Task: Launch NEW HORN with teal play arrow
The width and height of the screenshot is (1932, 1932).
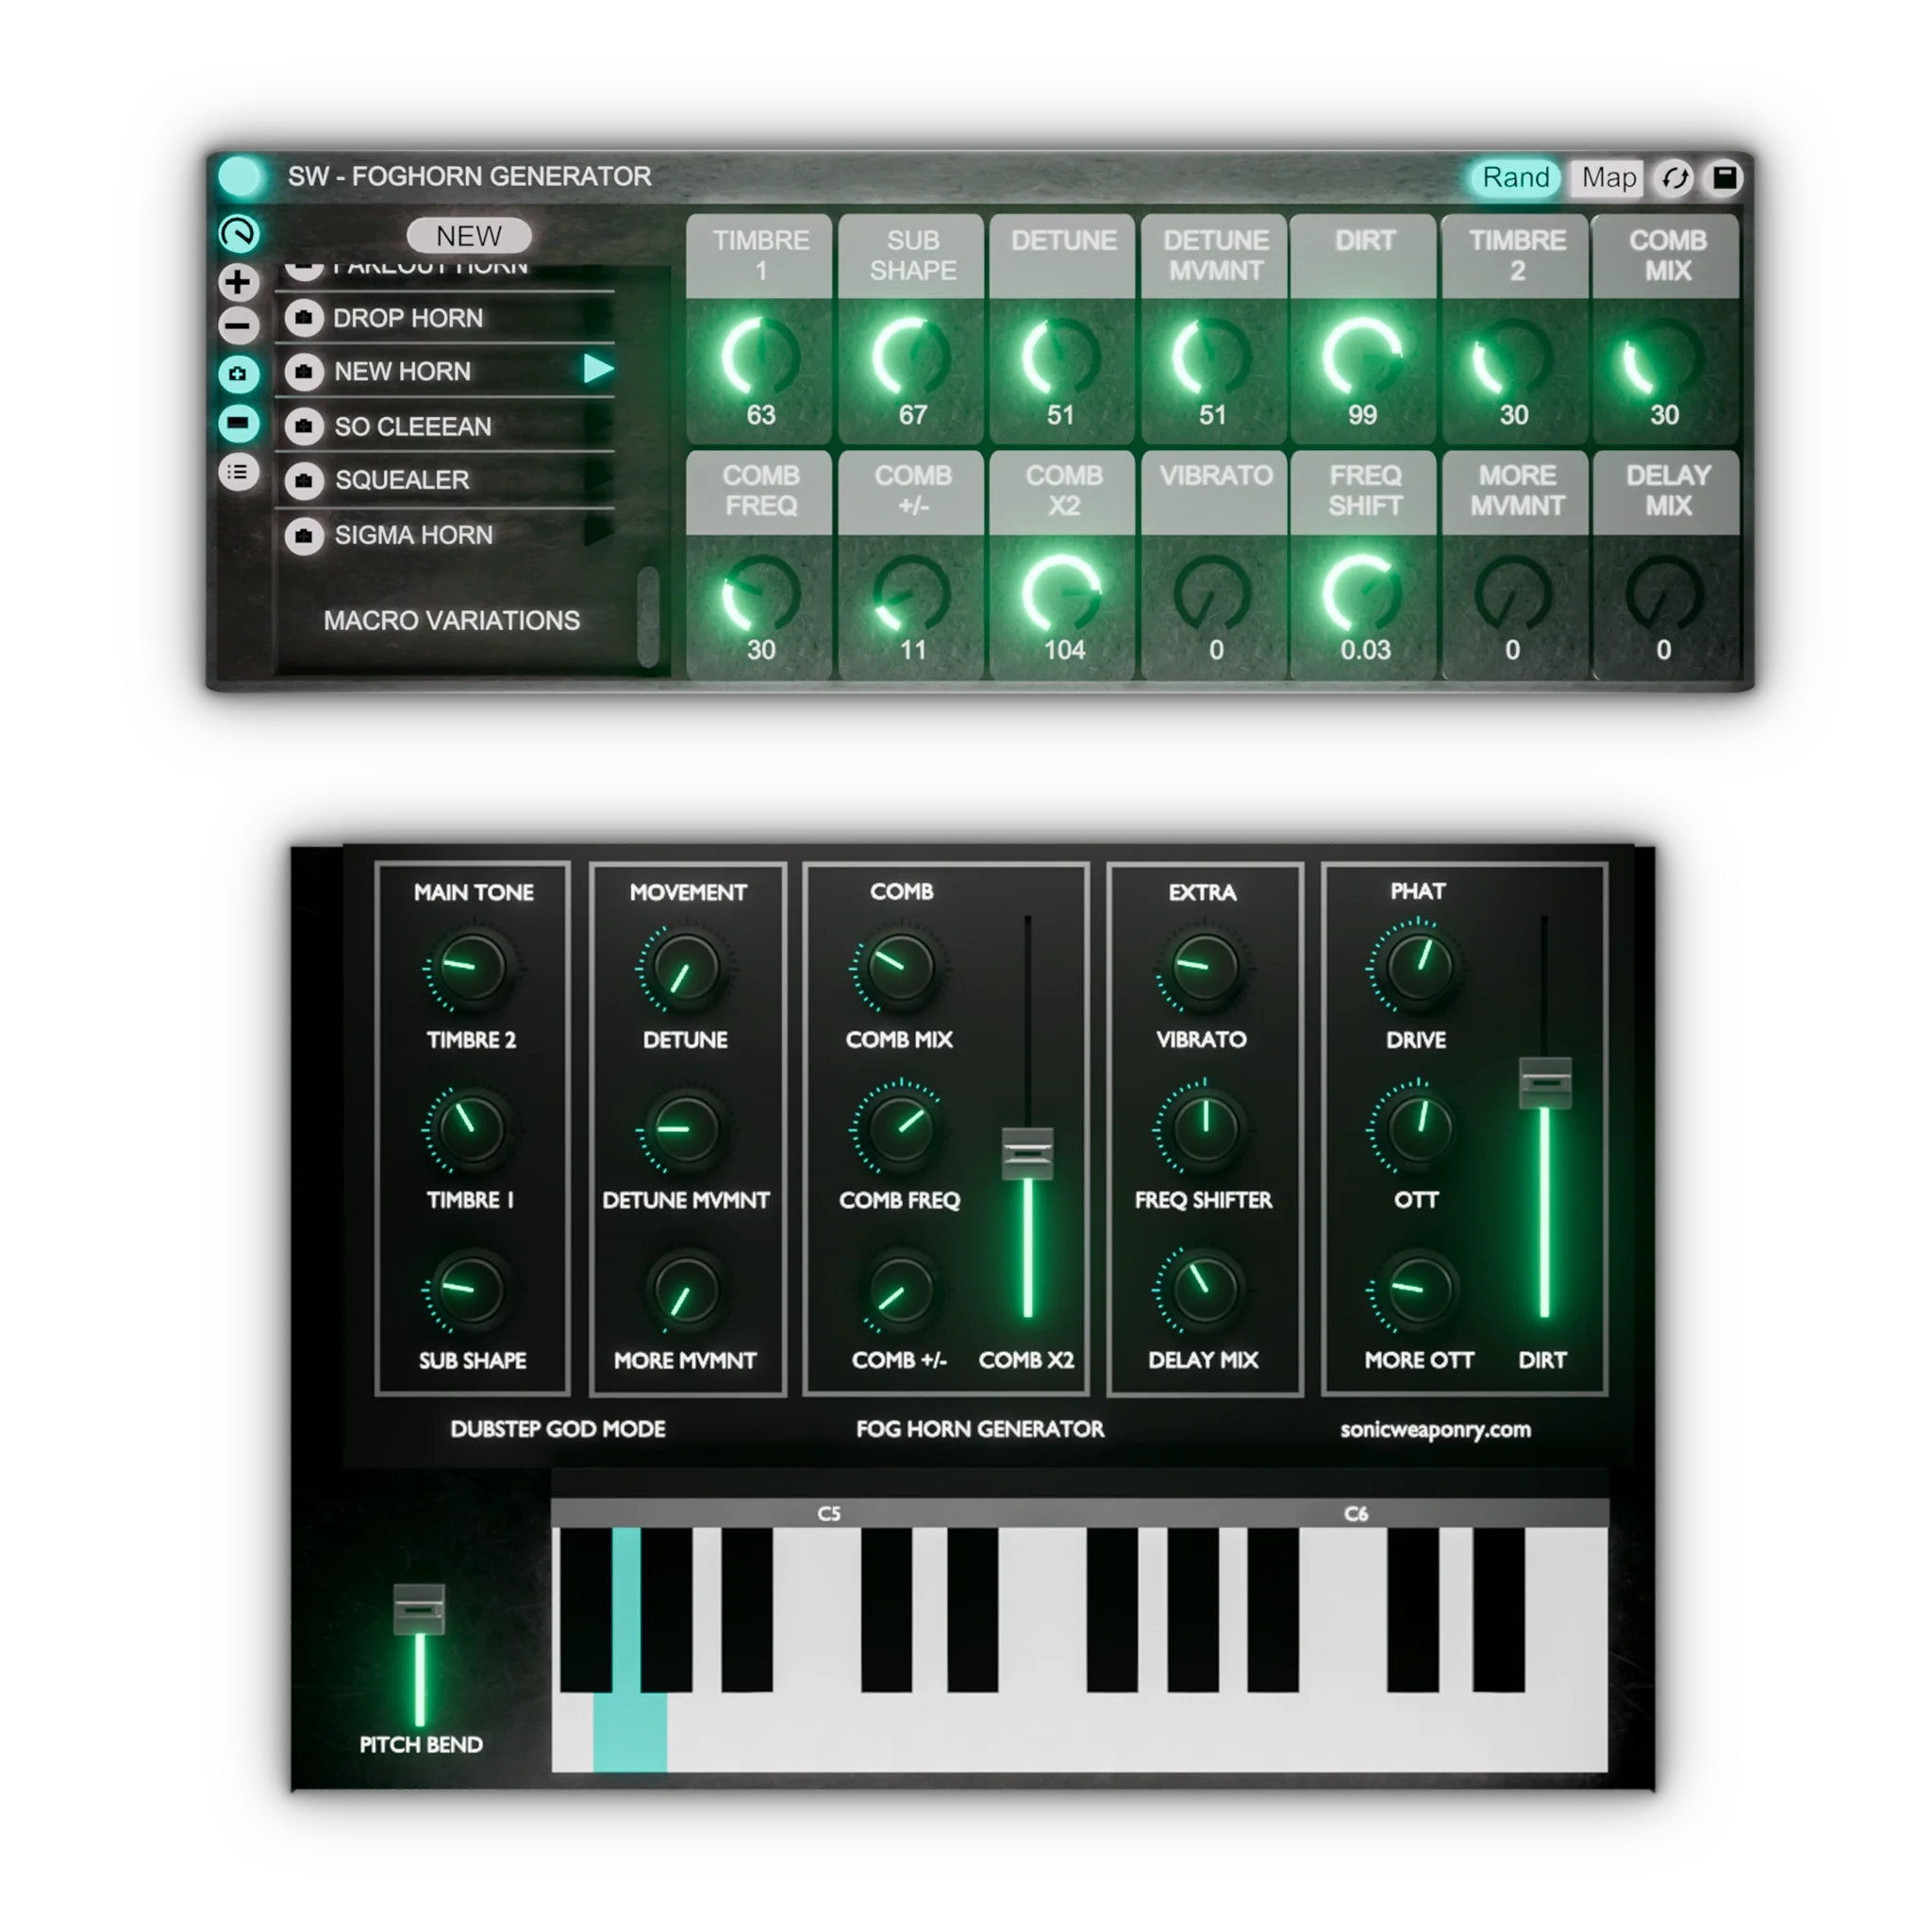Action: [598, 369]
